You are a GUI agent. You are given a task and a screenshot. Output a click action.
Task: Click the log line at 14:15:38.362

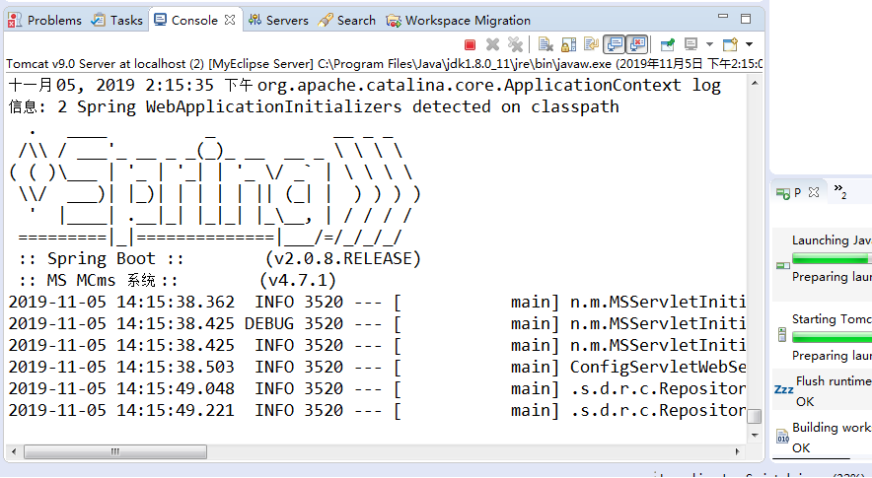(x=377, y=302)
